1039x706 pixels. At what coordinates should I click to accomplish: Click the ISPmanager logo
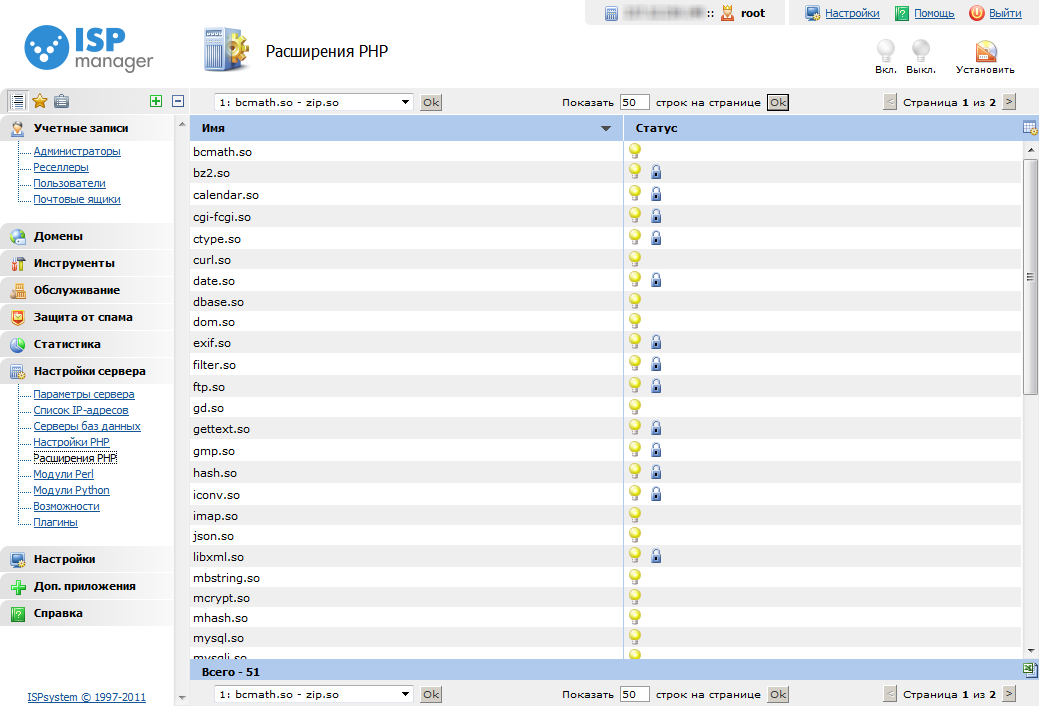tap(89, 48)
